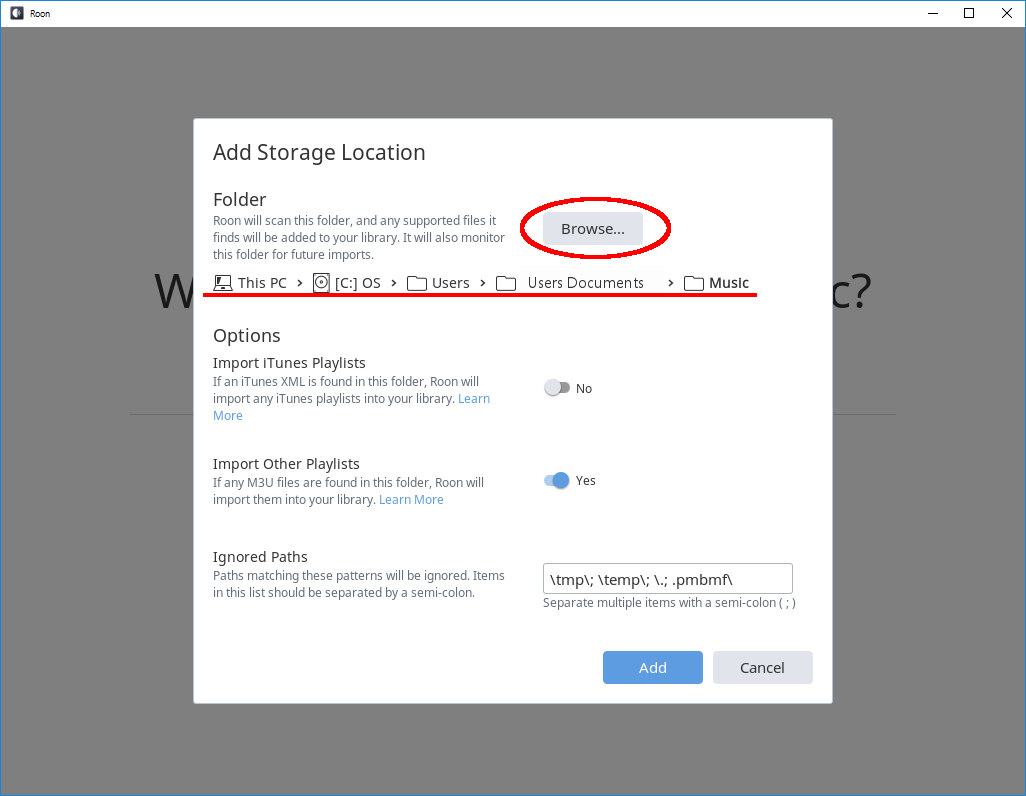
Task: Cancel the Add Storage Location dialog
Action: [762, 667]
